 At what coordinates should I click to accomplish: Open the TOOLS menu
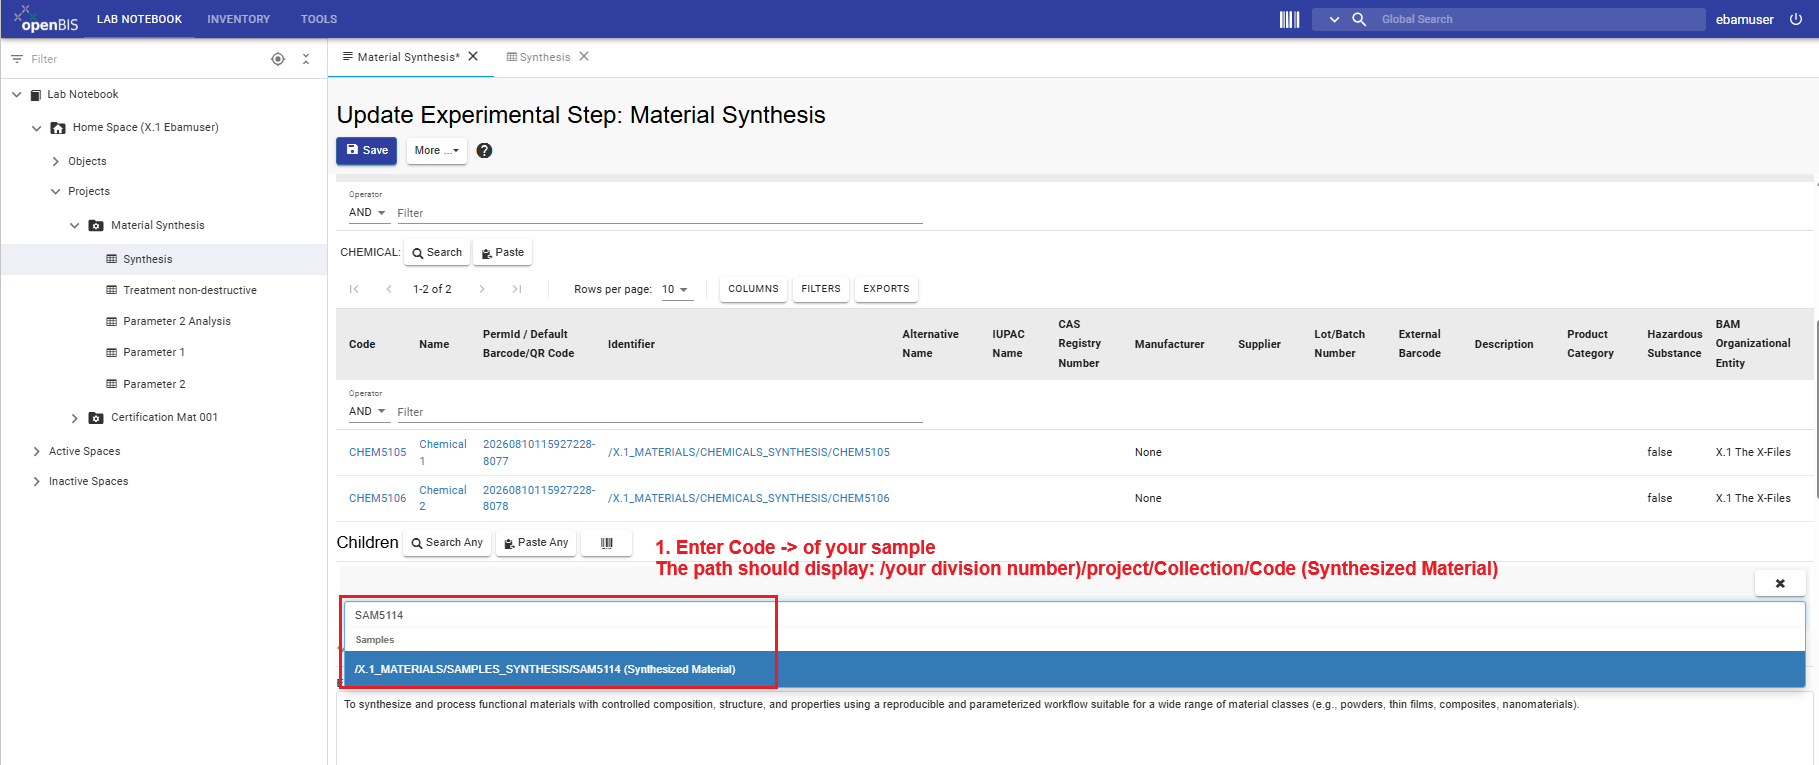click(x=319, y=19)
